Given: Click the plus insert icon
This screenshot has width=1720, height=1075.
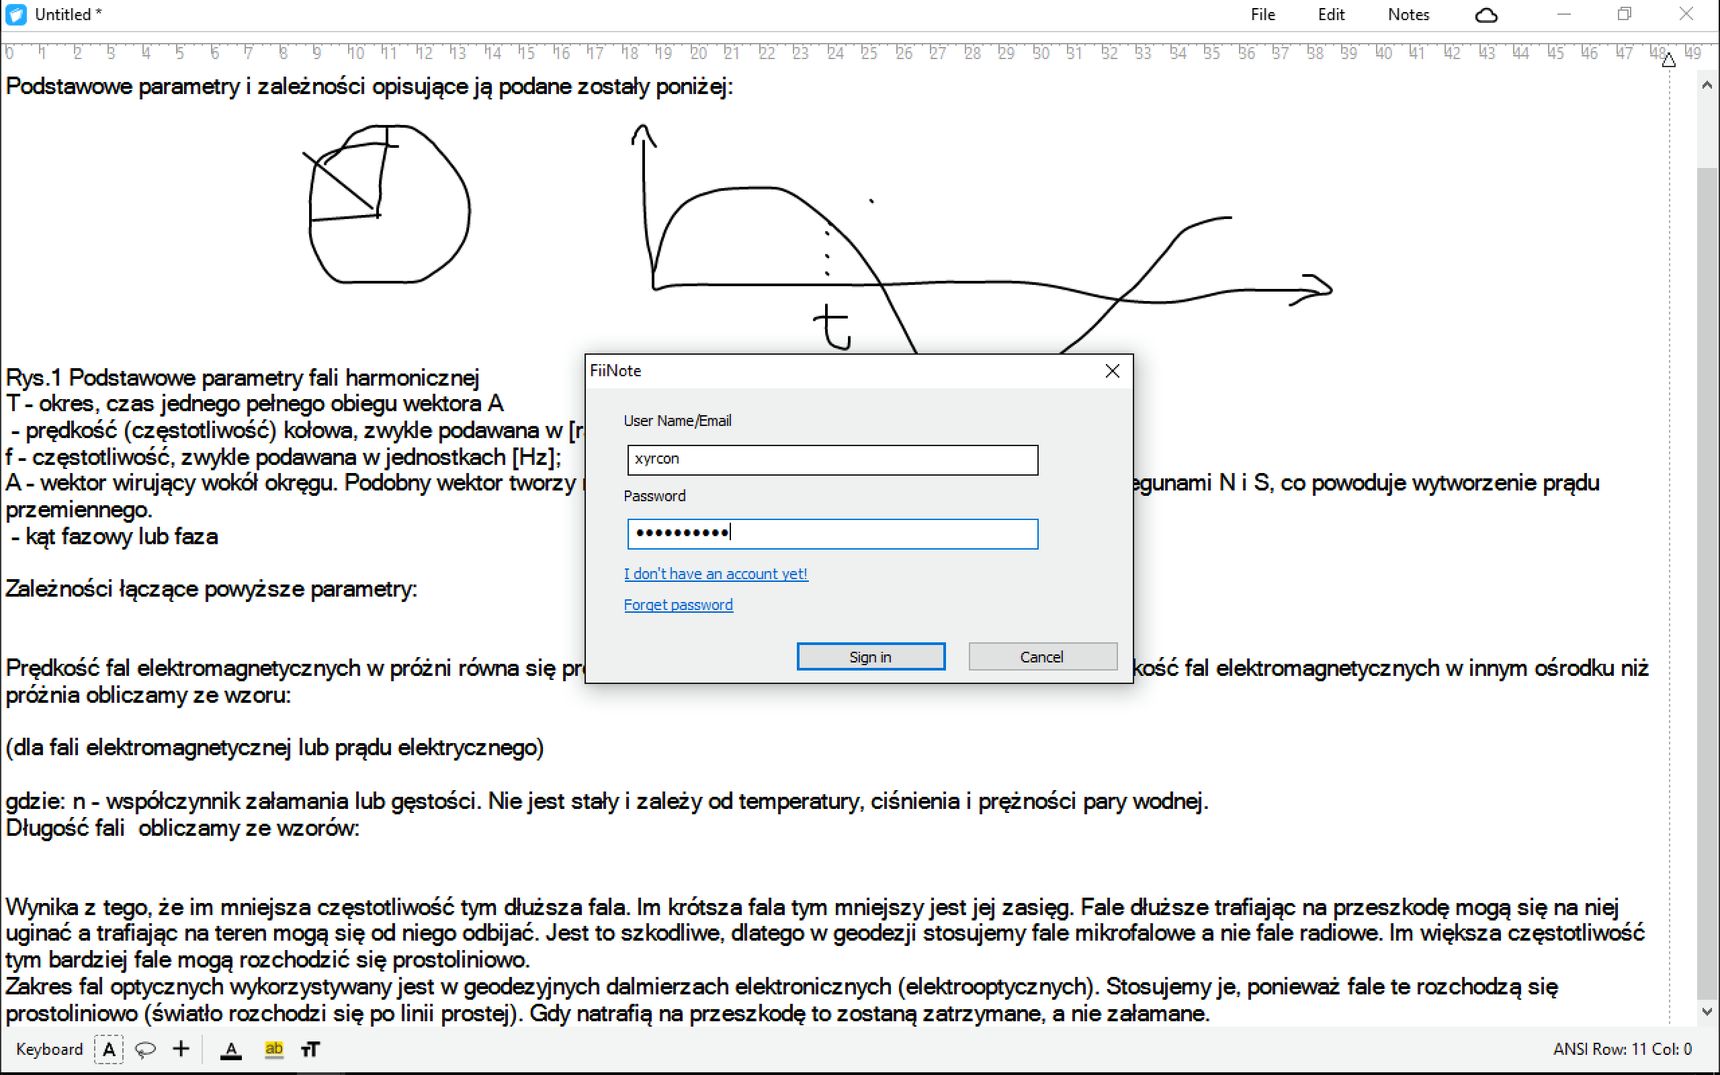Looking at the screenshot, I should pos(181,1048).
